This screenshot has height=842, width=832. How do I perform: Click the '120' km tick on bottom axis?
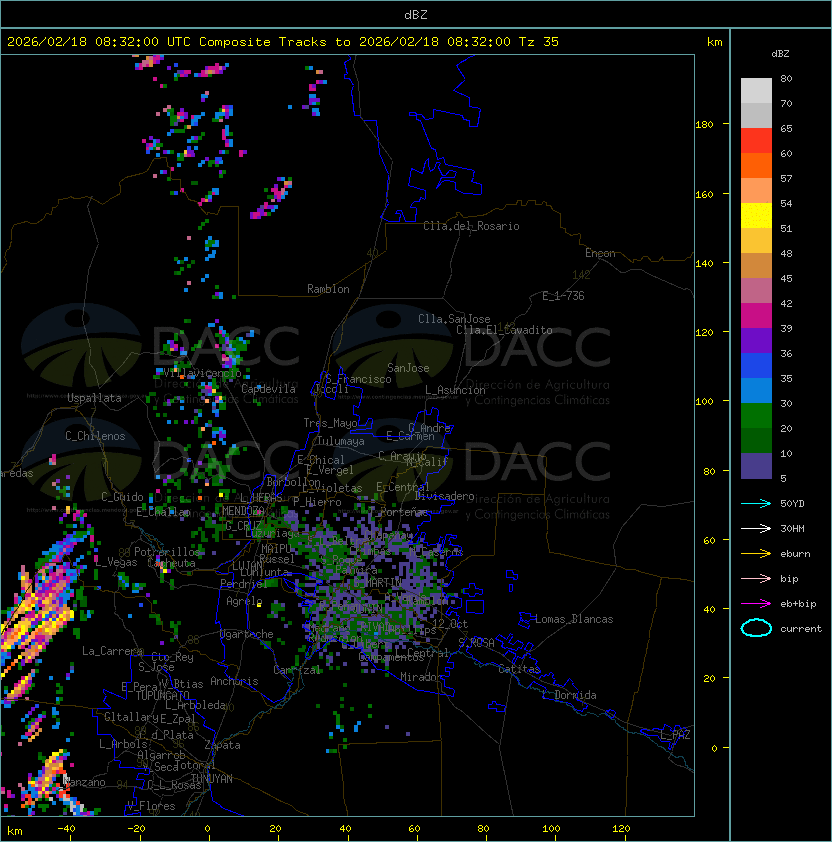tap(621, 829)
